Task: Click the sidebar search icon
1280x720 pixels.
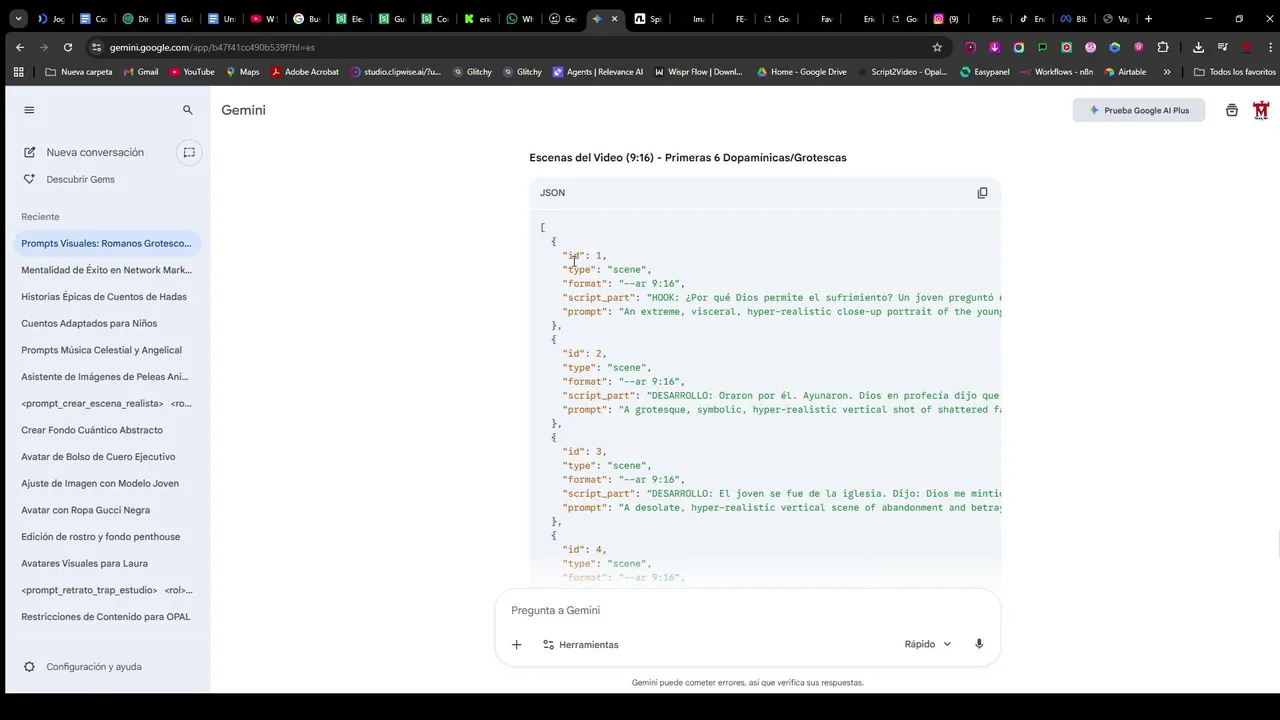Action: 187,110
